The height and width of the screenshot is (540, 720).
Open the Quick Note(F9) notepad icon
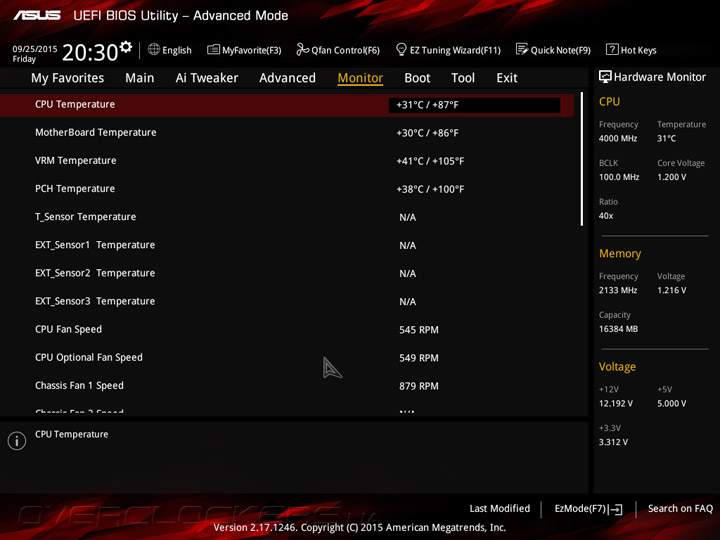(522, 49)
